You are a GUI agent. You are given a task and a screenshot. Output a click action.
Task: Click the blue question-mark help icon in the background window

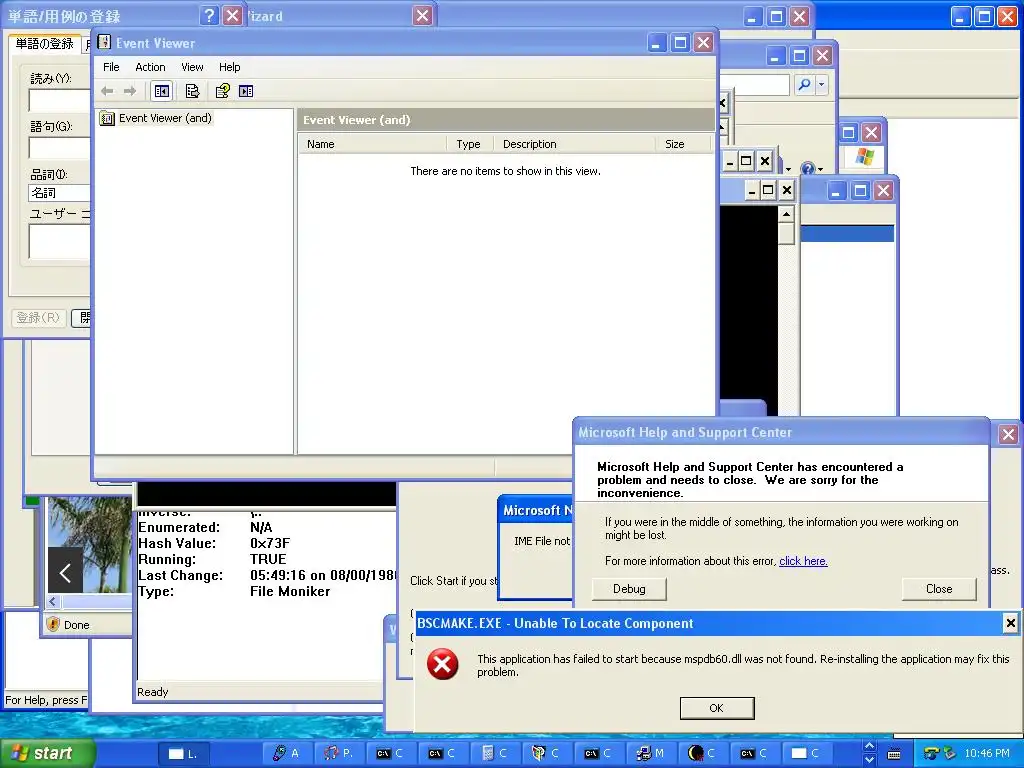tap(808, 169)
